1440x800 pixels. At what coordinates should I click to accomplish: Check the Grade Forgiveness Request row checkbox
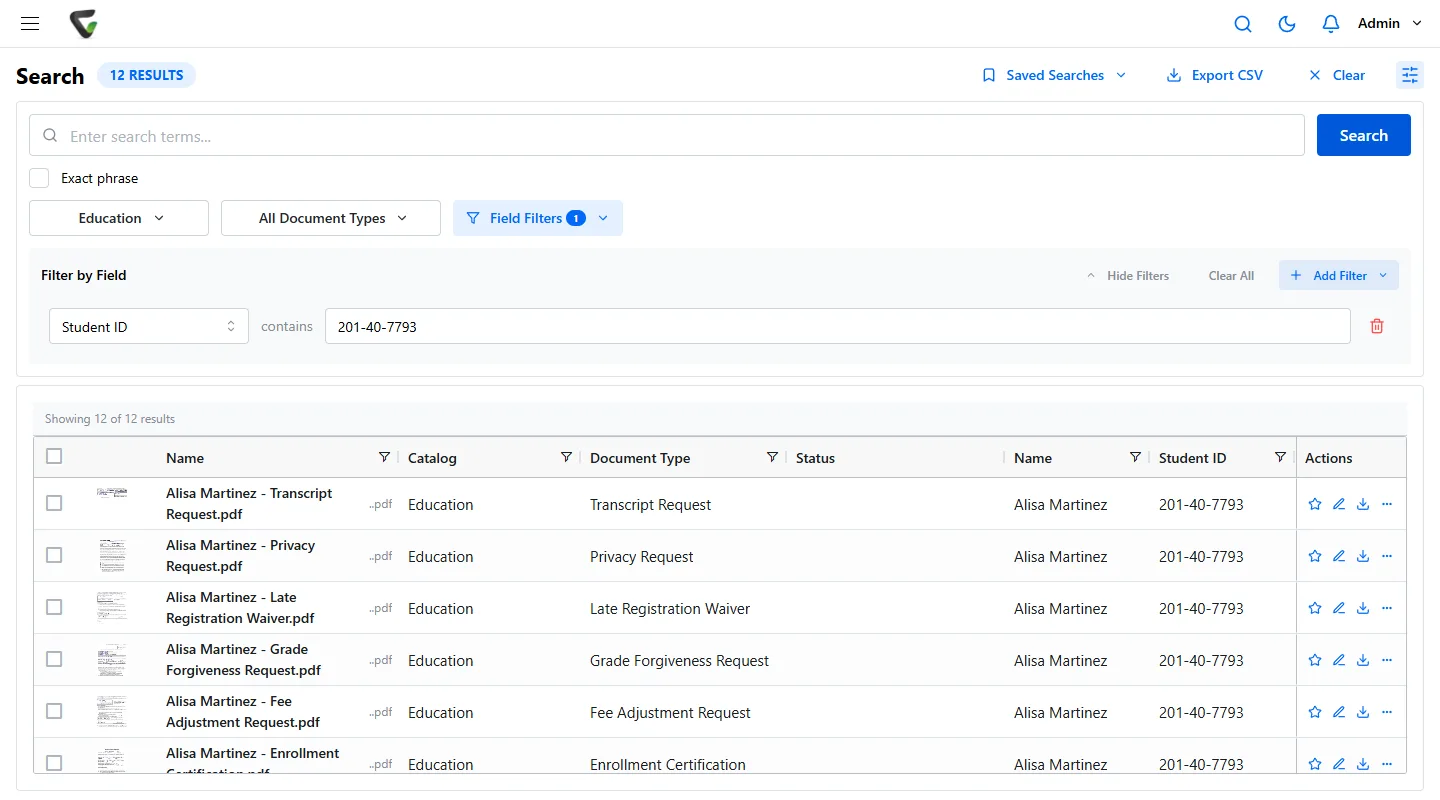point(54,659)
